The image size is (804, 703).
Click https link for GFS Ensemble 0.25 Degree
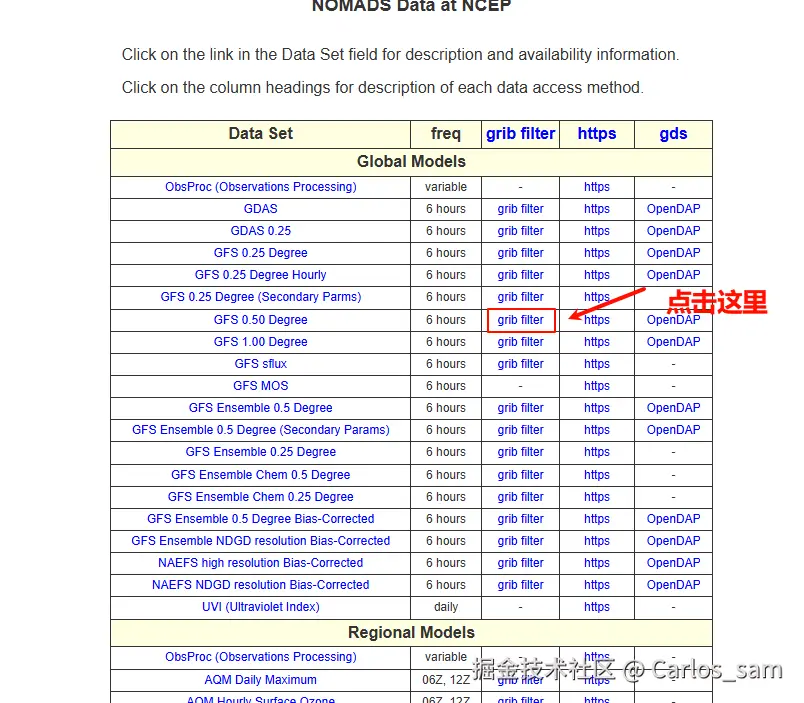coord(597,452)
